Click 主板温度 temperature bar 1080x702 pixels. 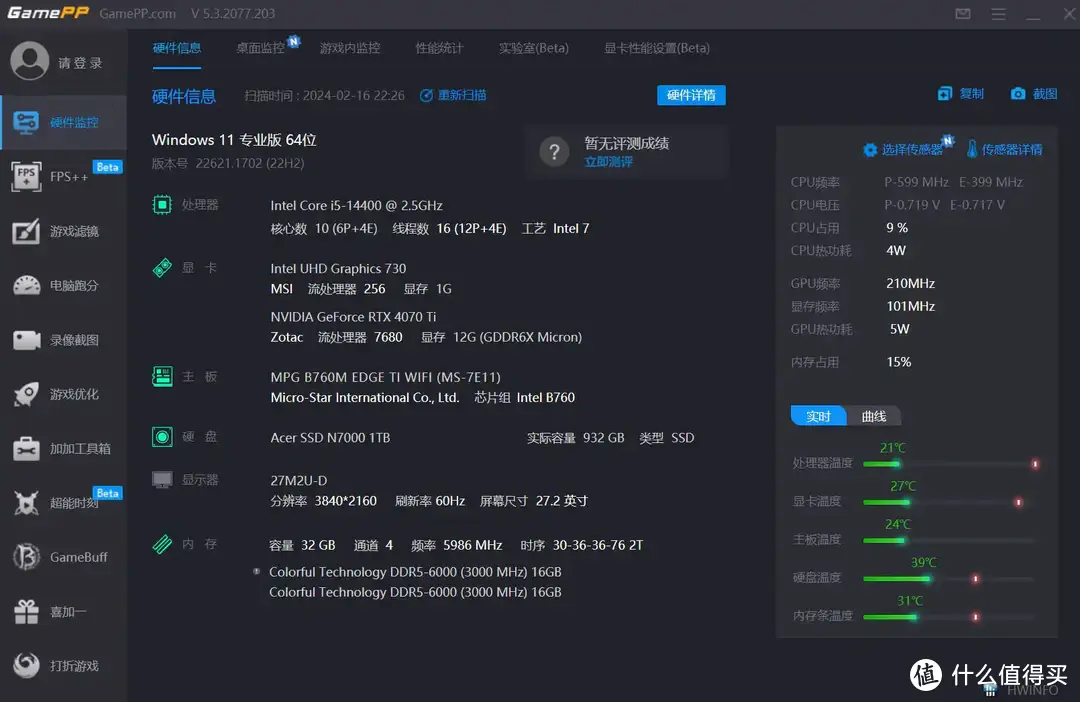tap(951, 540)
